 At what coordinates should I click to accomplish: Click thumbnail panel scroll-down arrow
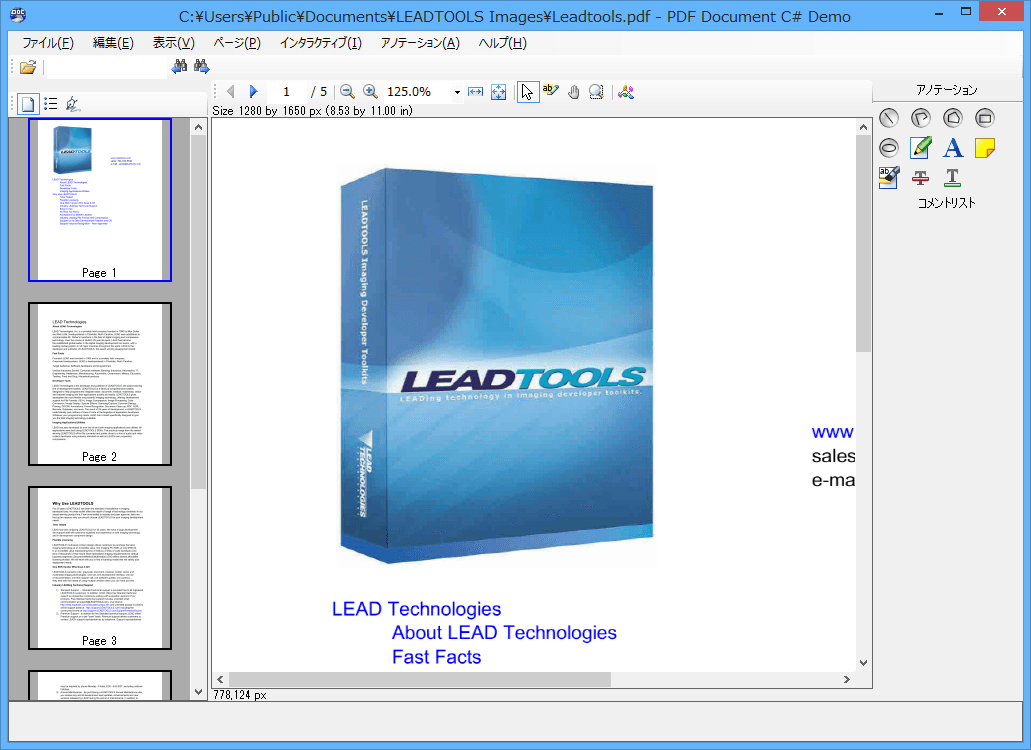pyautogui.click(x=199, y=691)
